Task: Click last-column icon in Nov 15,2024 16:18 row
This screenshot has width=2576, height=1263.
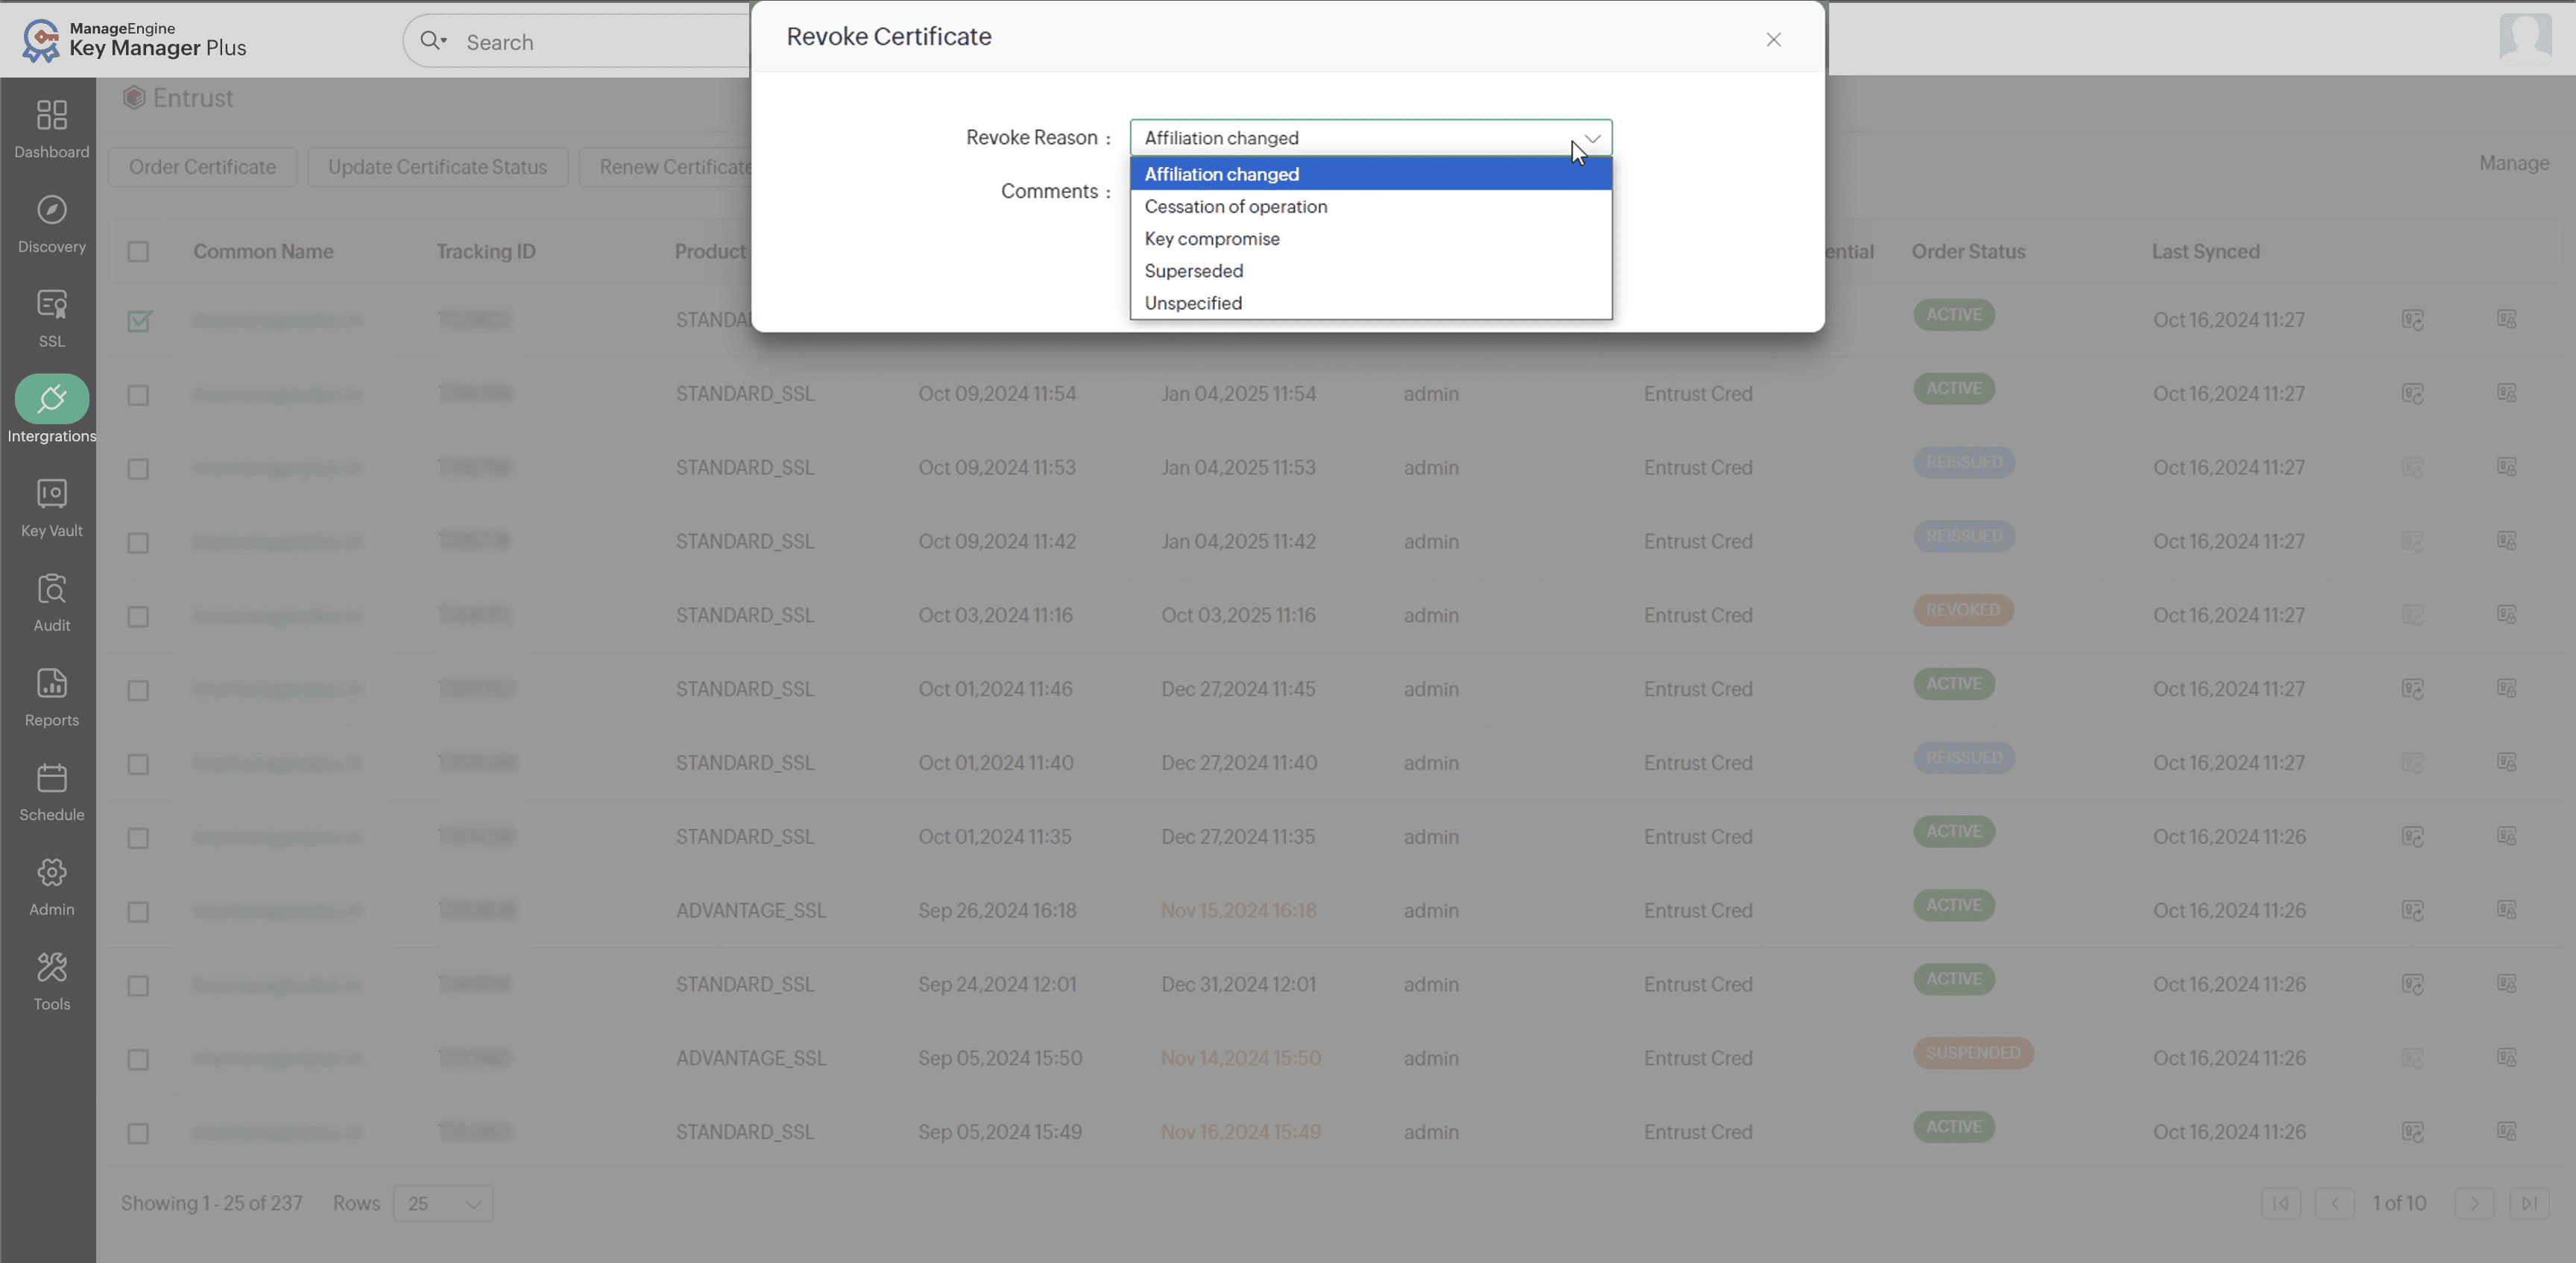Action: [2506, 909]
